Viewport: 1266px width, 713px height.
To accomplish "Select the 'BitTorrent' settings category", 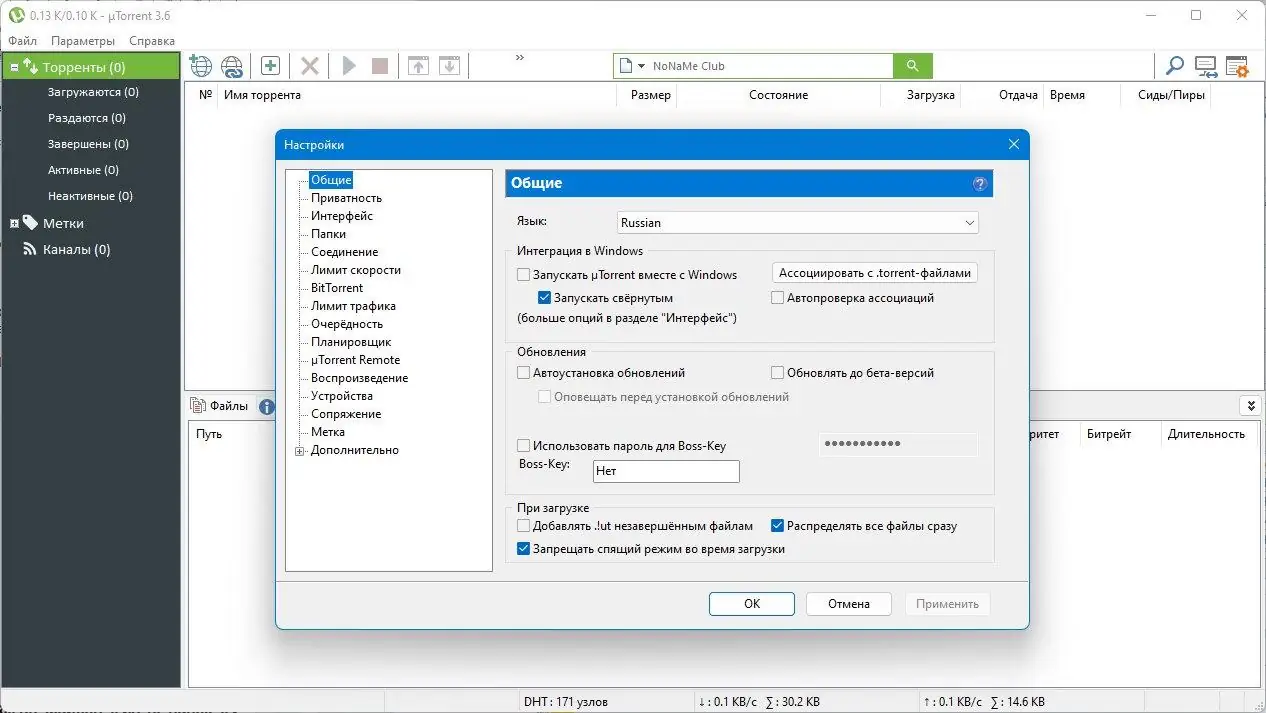I will [x=339, y=287].
